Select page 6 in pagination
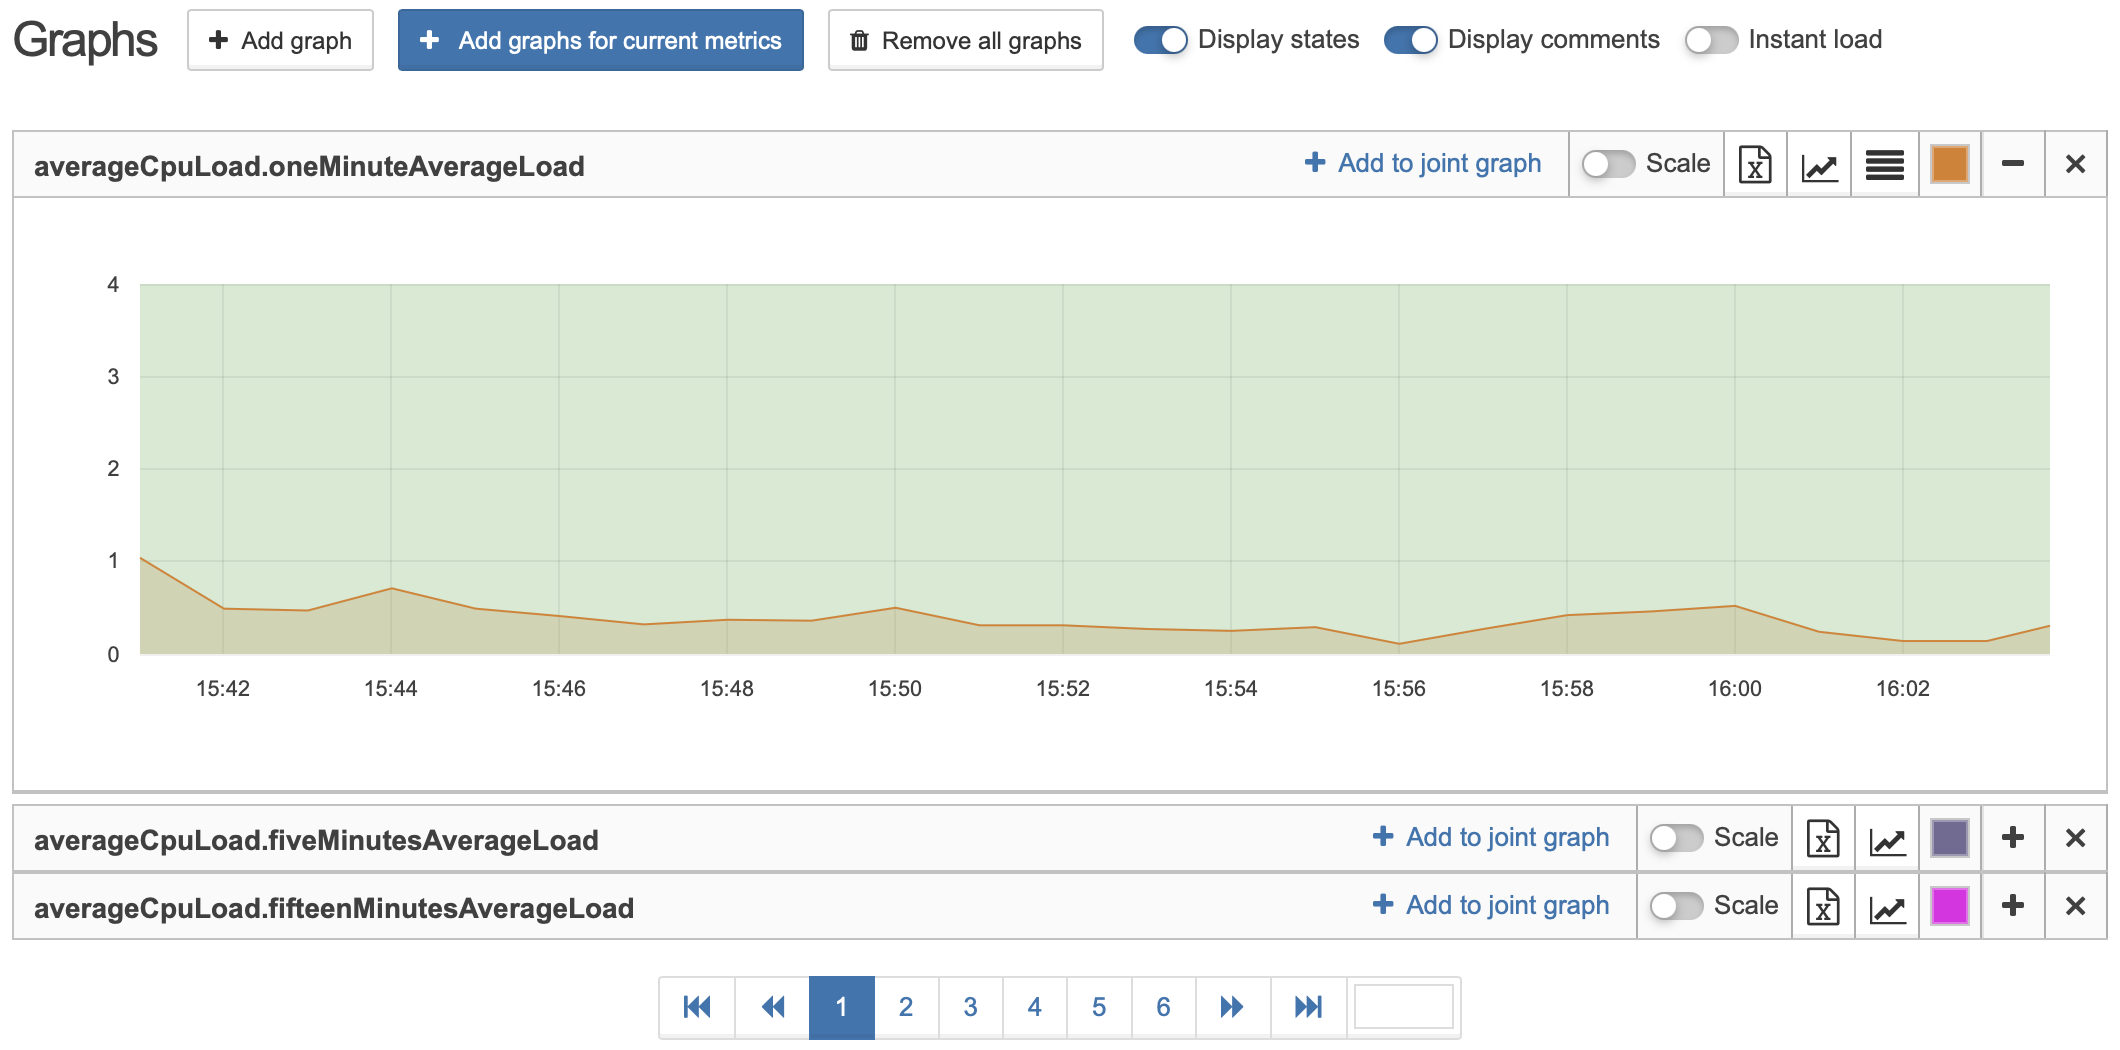Viewport: 2120px width, 1050px height. (x=1163, y=1007)
